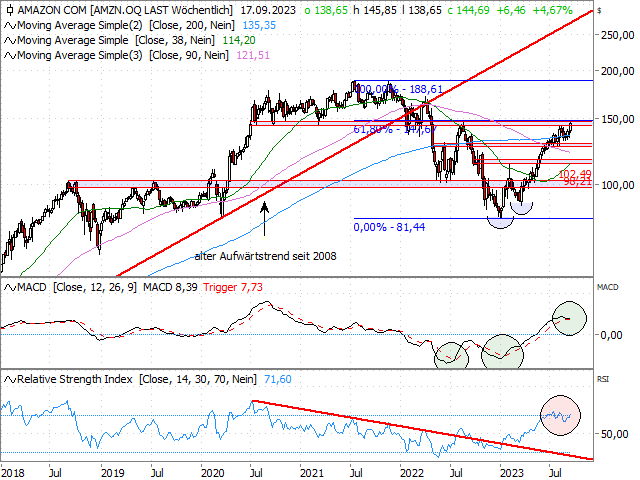Click the high value 145,85
The height and width of the screenshot is (480, 640).
click(x=379, y=10)
